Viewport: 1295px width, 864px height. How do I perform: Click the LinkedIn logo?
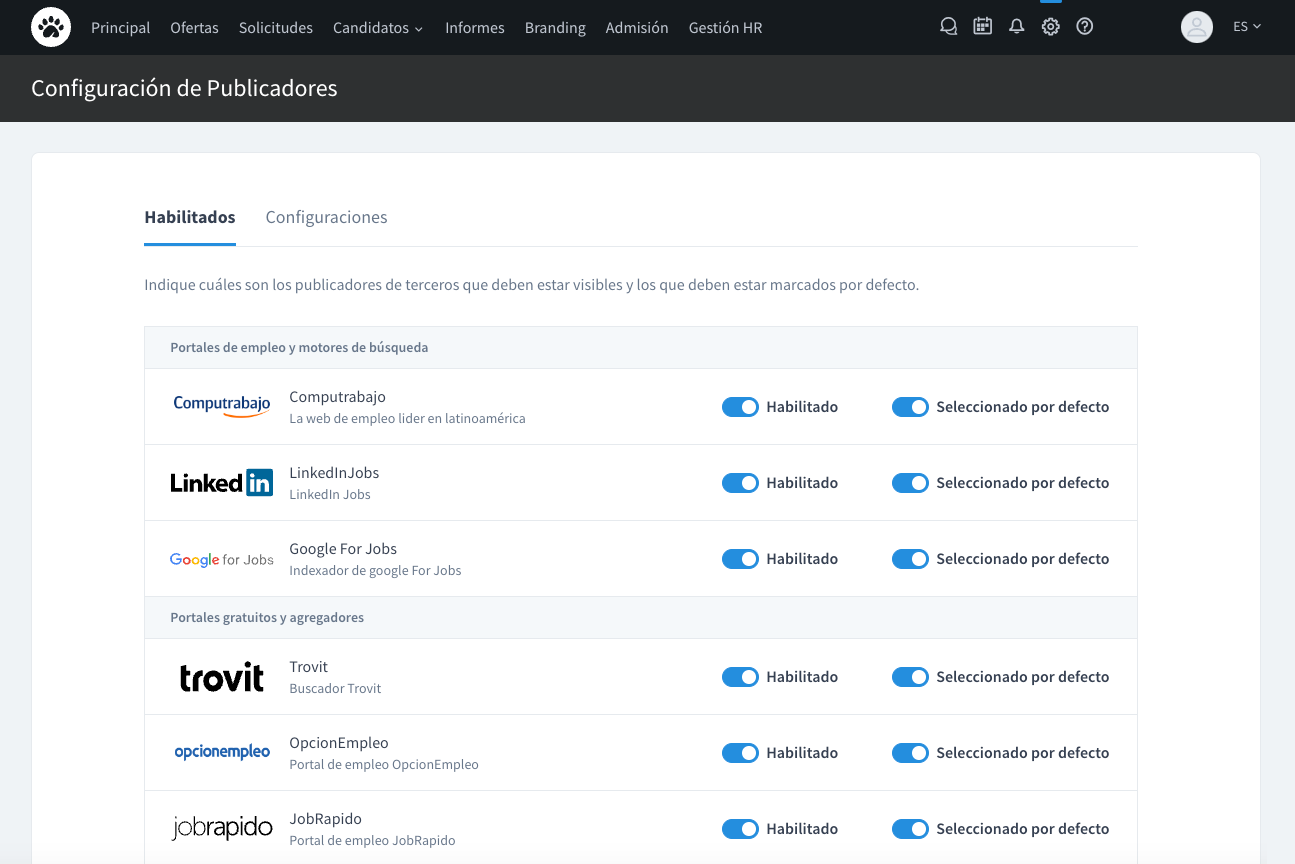221,483
